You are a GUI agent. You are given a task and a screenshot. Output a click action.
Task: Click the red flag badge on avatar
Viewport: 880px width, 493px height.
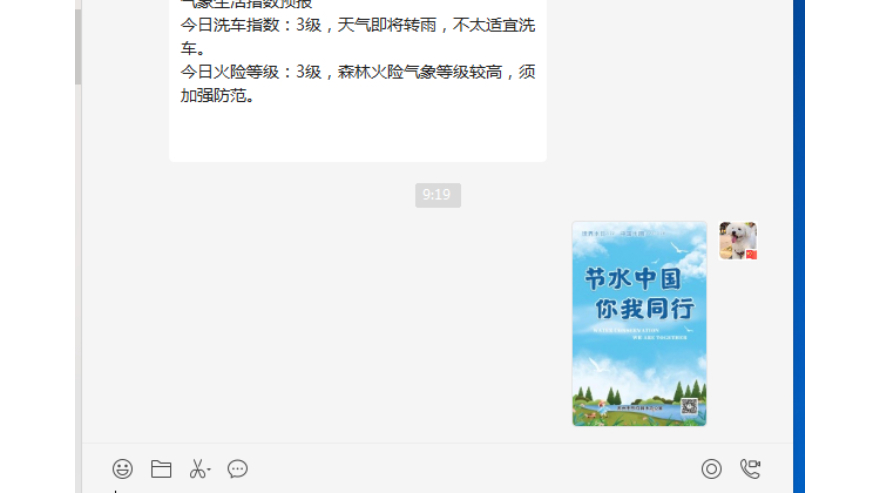[751, 254]
